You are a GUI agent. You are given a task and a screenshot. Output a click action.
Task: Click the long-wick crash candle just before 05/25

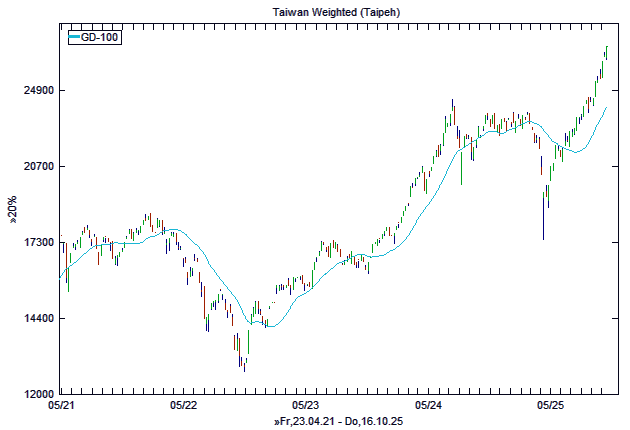544,215
